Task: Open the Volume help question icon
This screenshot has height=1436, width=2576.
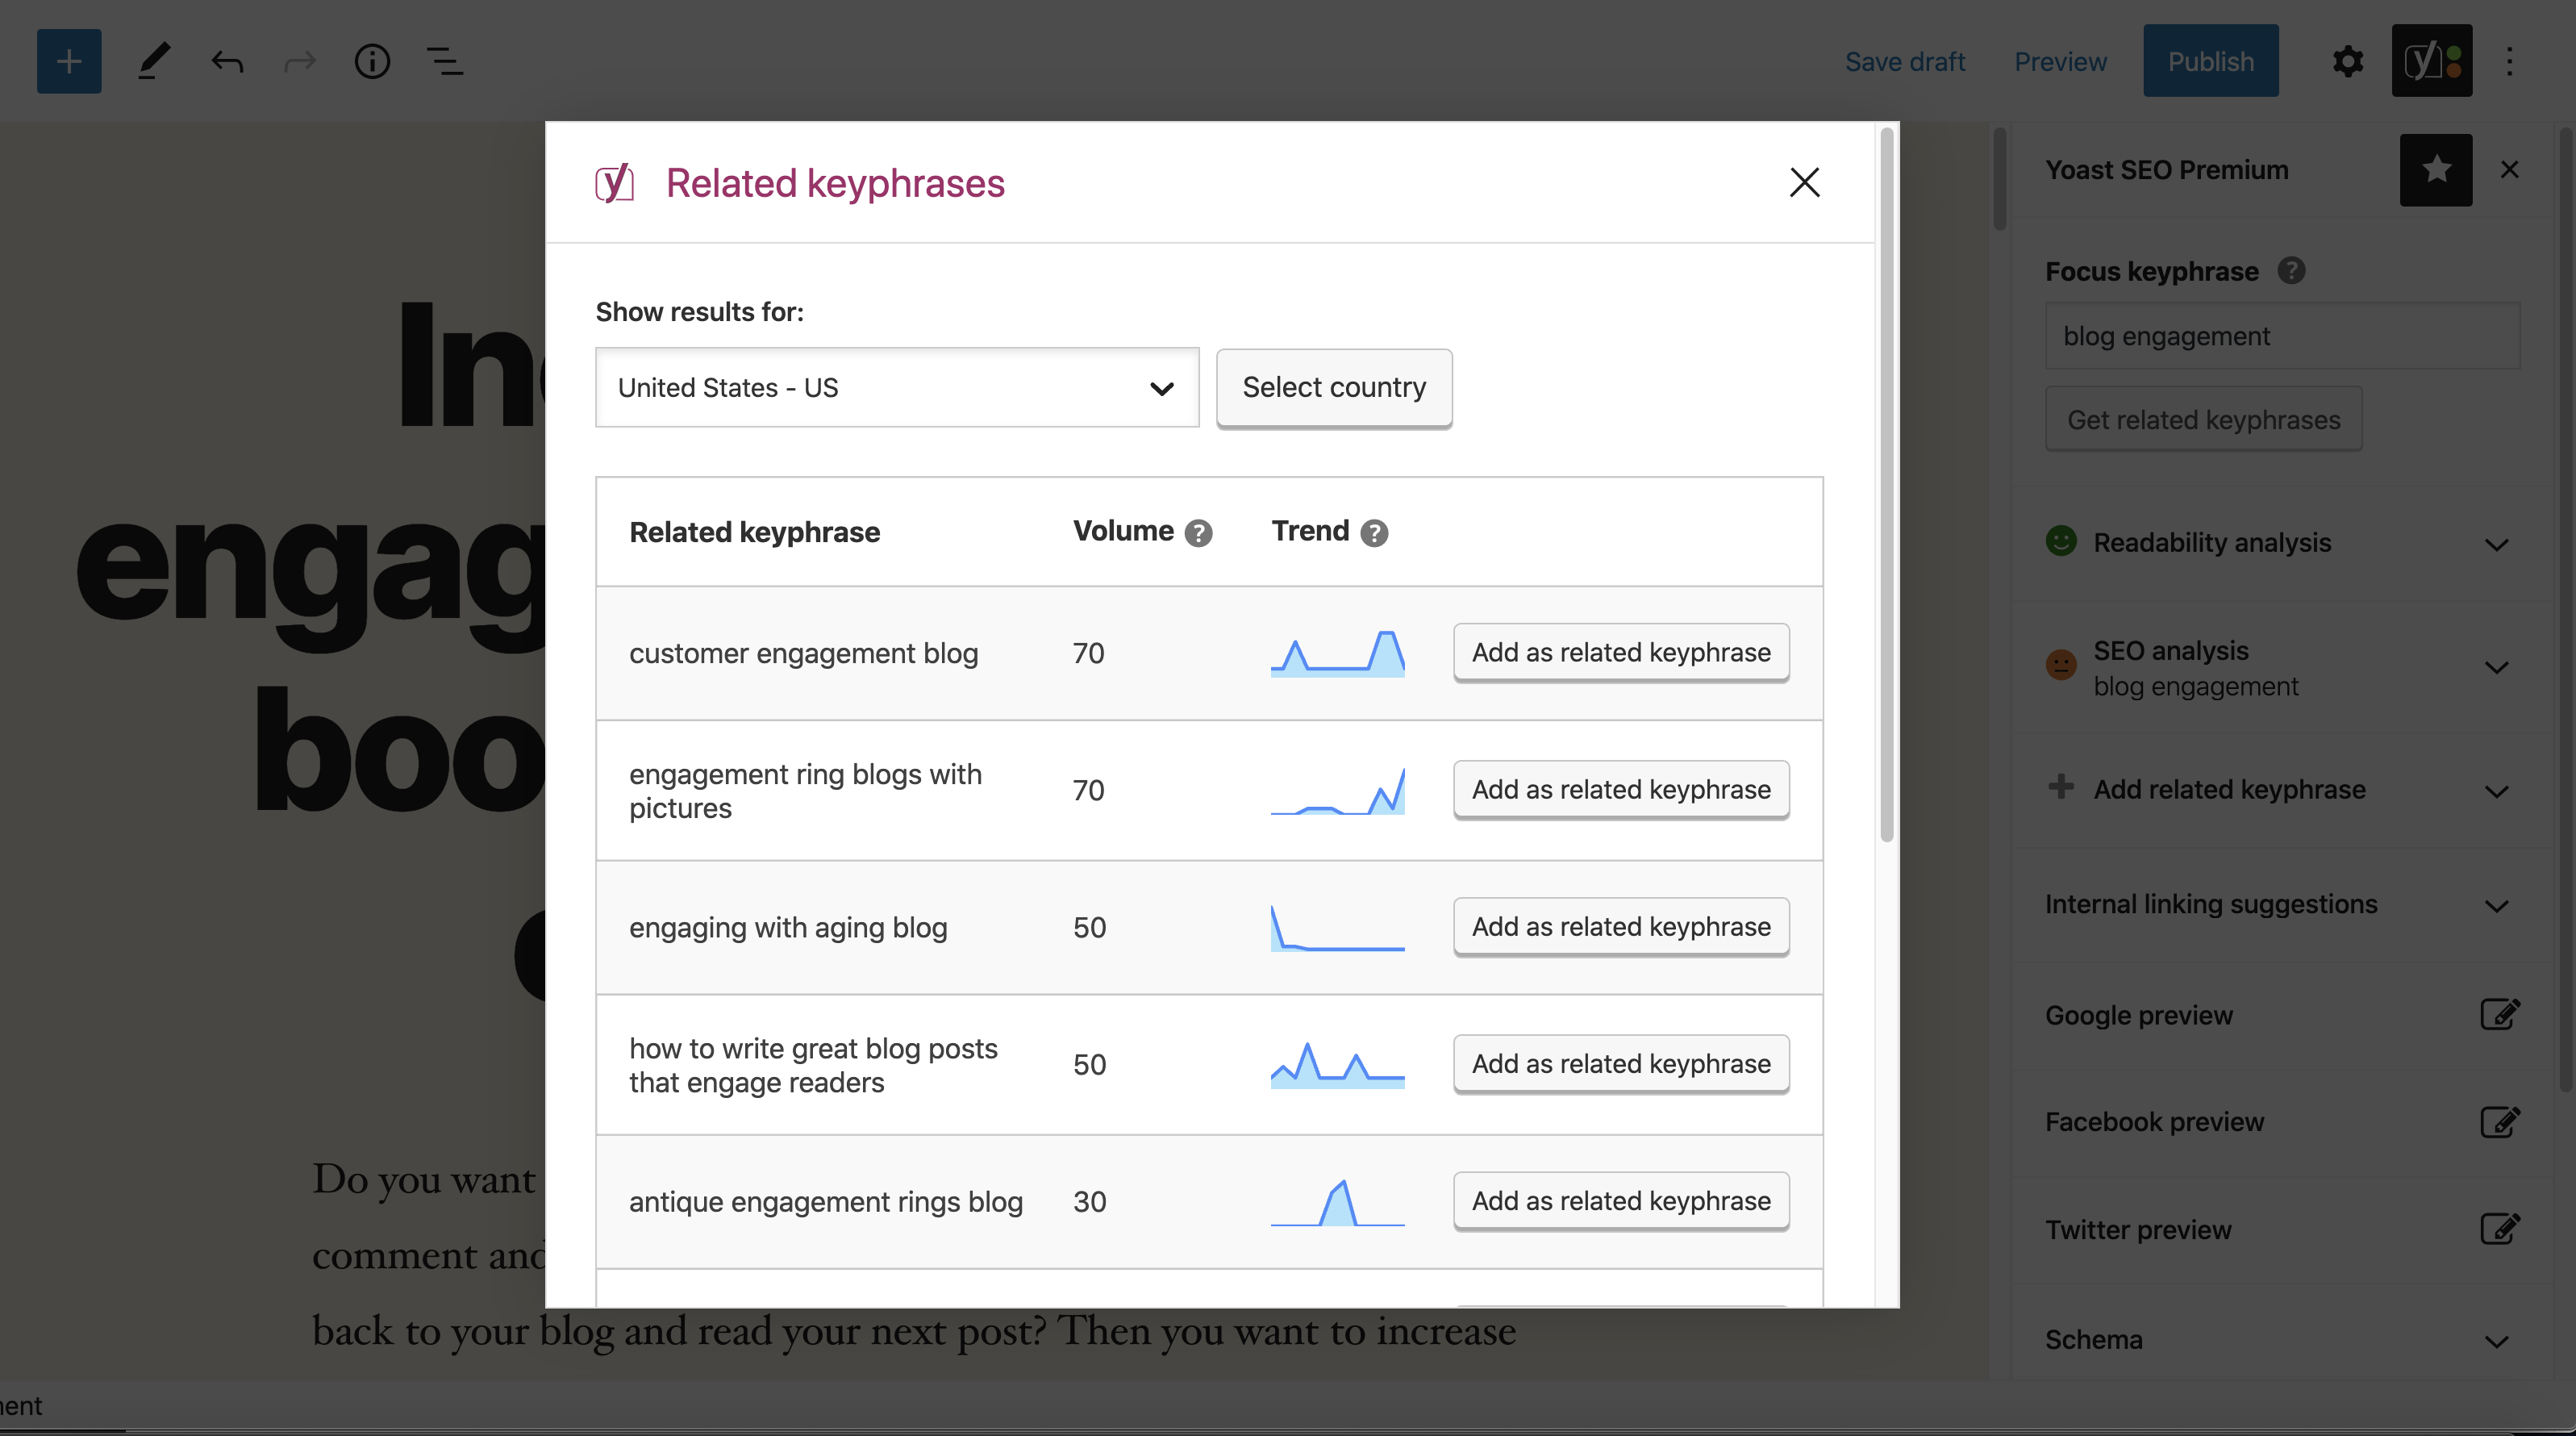Action: pyautogui.click(x=1199, y=533)
